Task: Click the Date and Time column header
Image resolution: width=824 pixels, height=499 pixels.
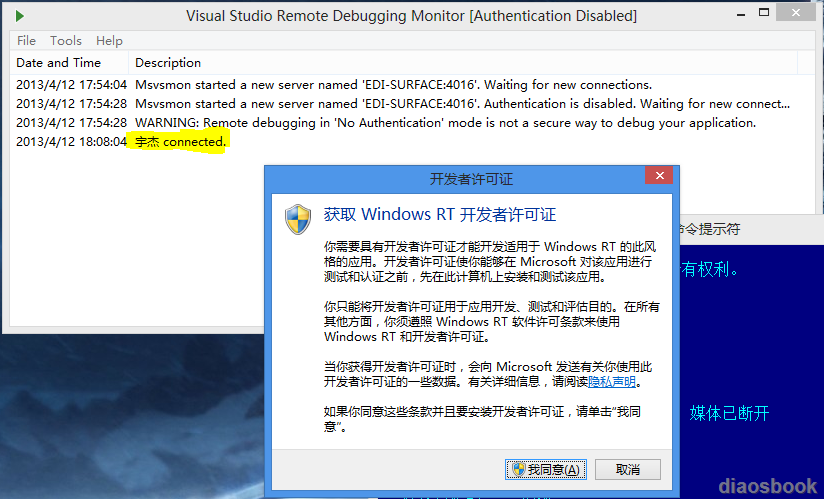Action: pos(69,63)
